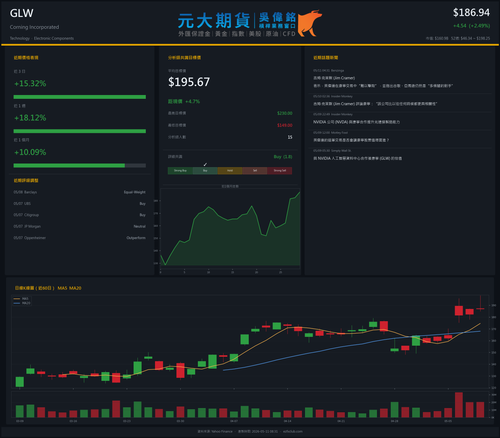Screen dimensions: 500x438
Task: Click the progress bar under +15.32%
Action: (80, 97)
